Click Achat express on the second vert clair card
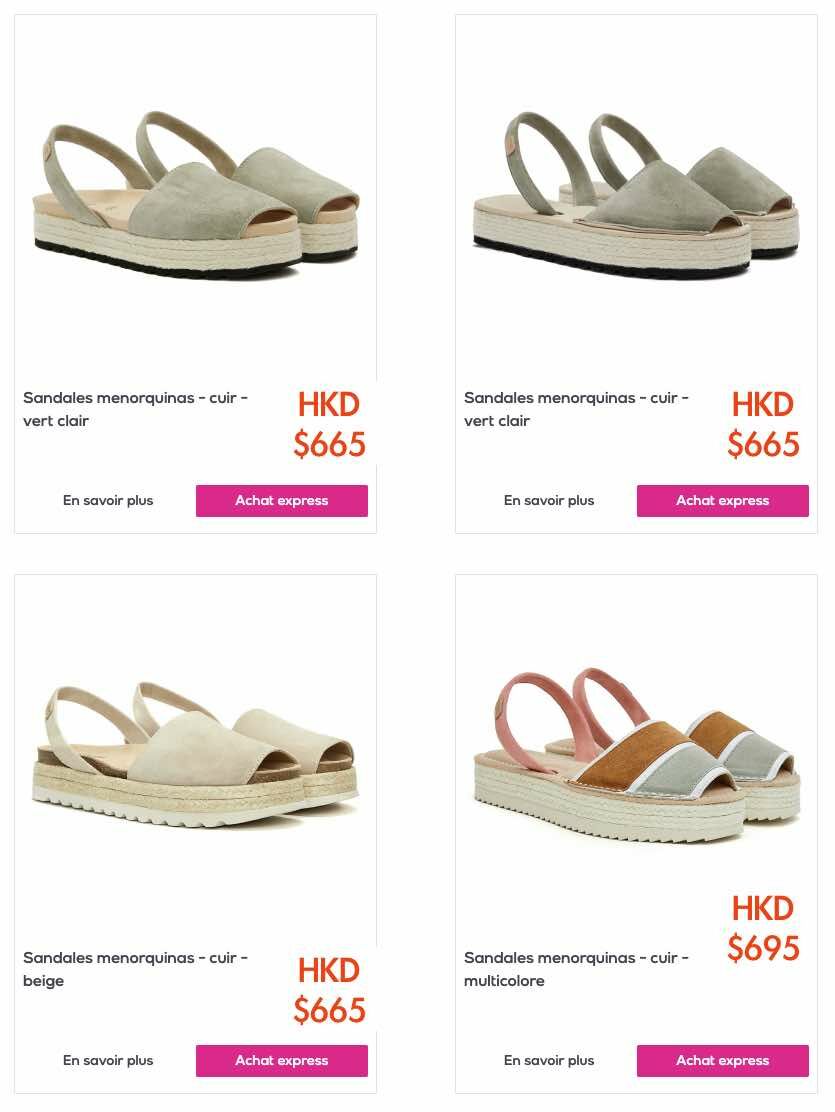Viewport: 835px width, 1112px height. click(722, 501)
